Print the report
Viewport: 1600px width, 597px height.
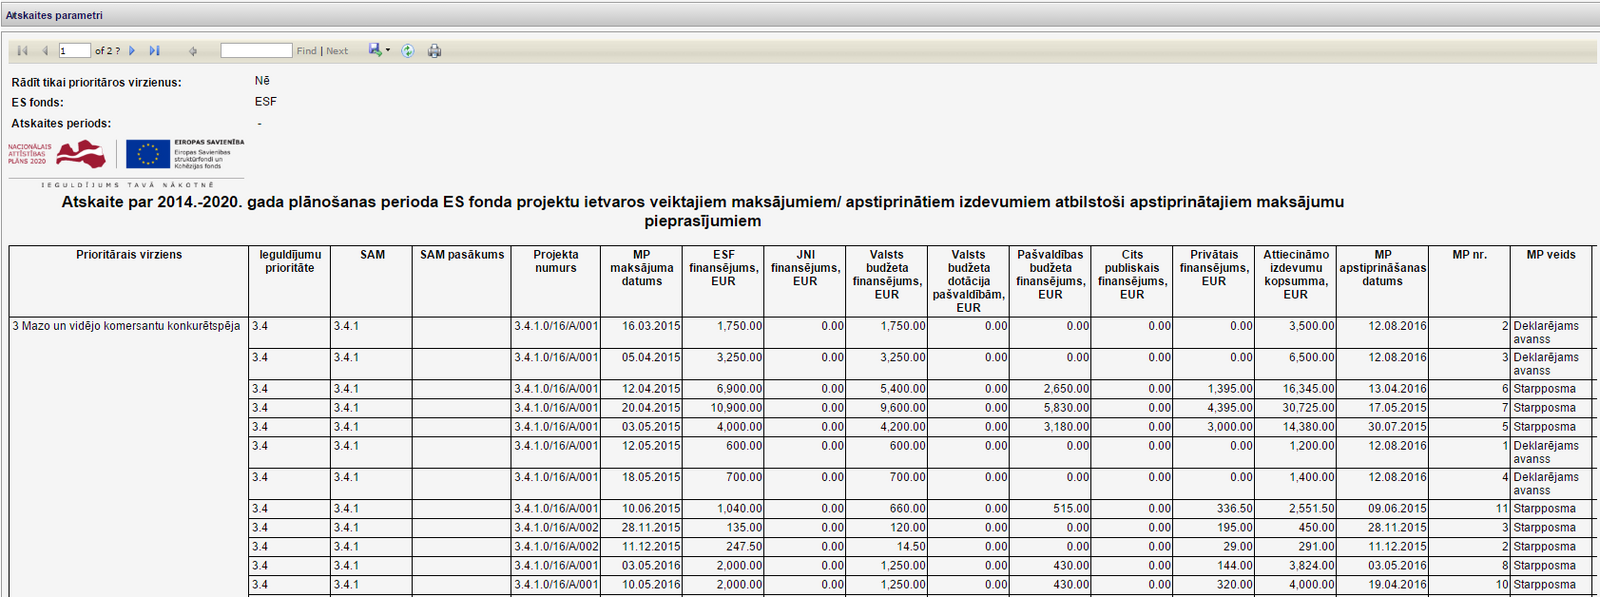[434, 51]
